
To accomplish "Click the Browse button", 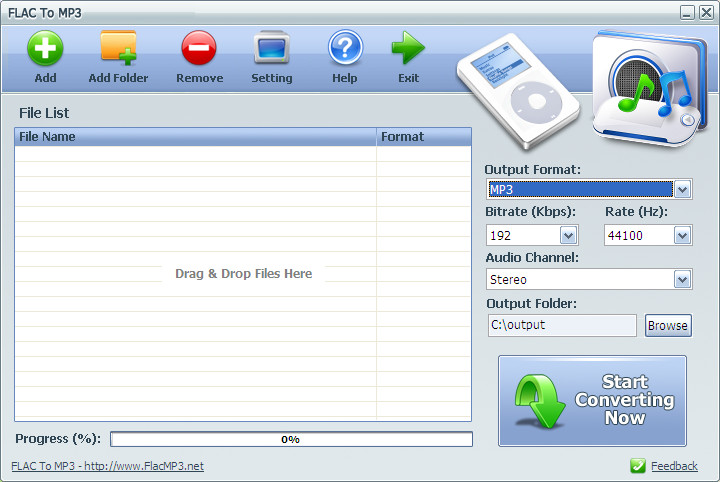I will (x=668, y=325).
